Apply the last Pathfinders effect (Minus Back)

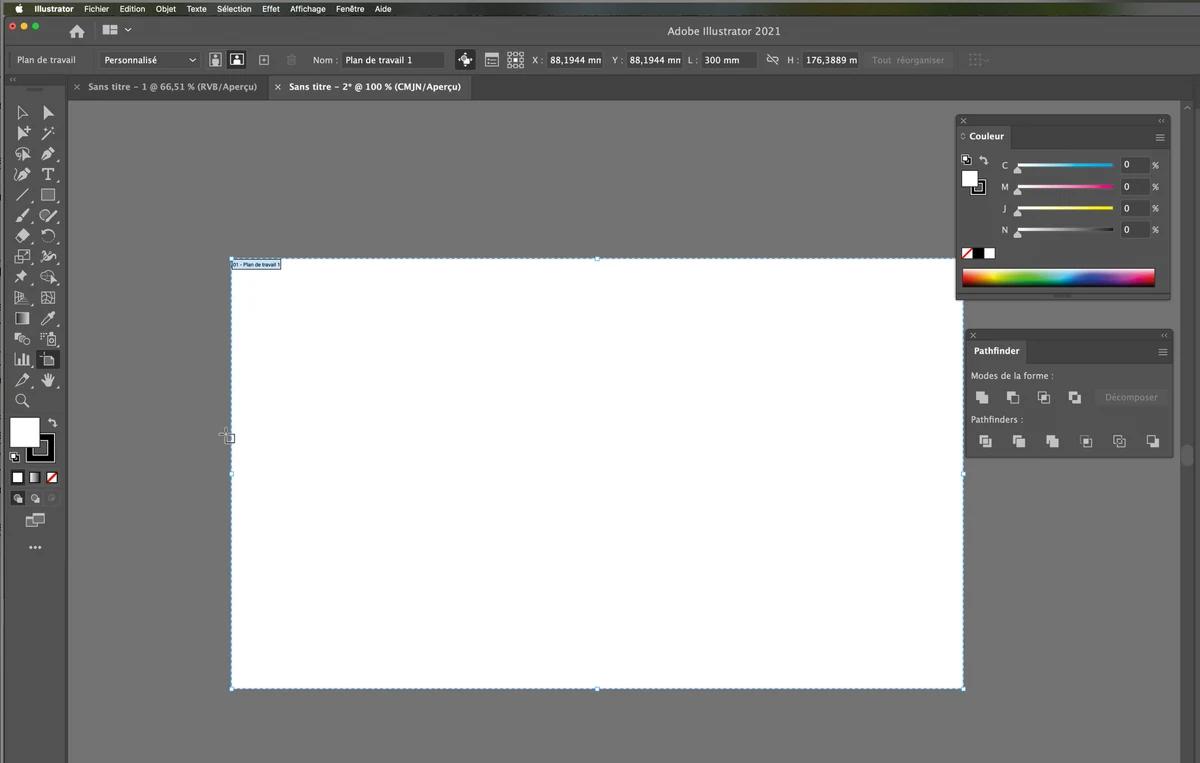(1153, 441)
